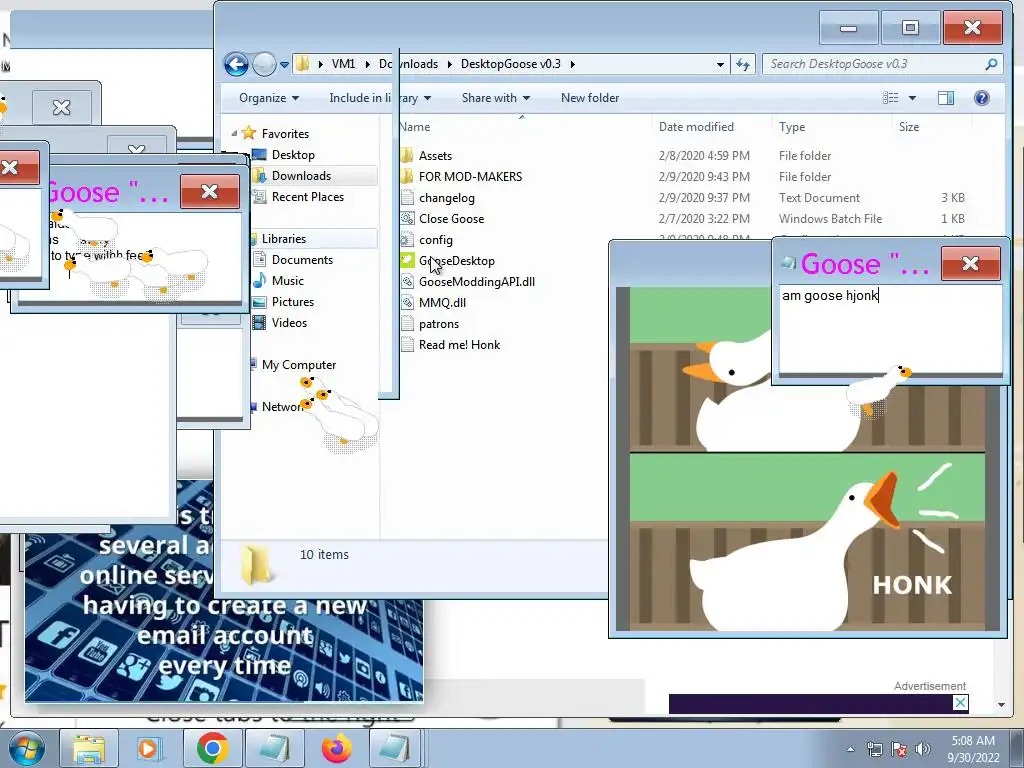
Task: Click New folder in the toolbar
Action: click(590, 98)
